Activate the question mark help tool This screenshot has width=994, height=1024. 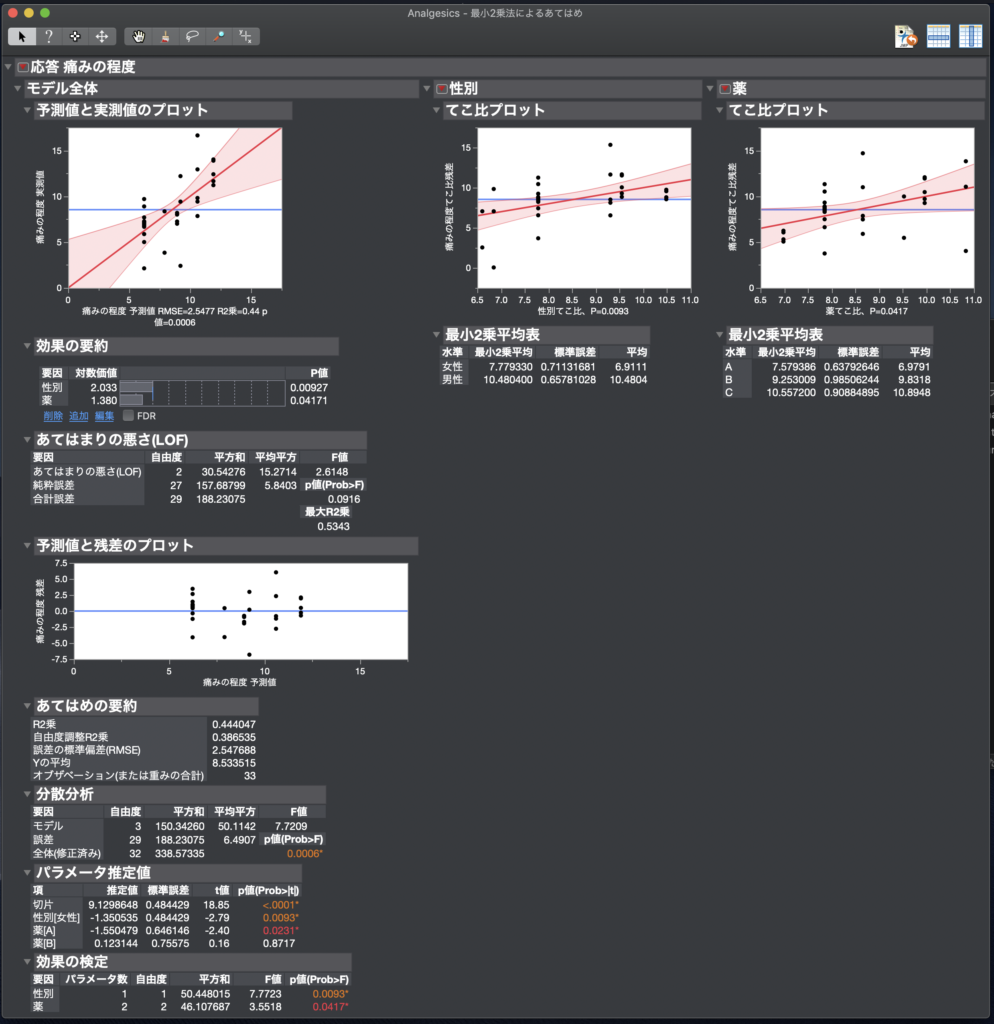point(48,36)
